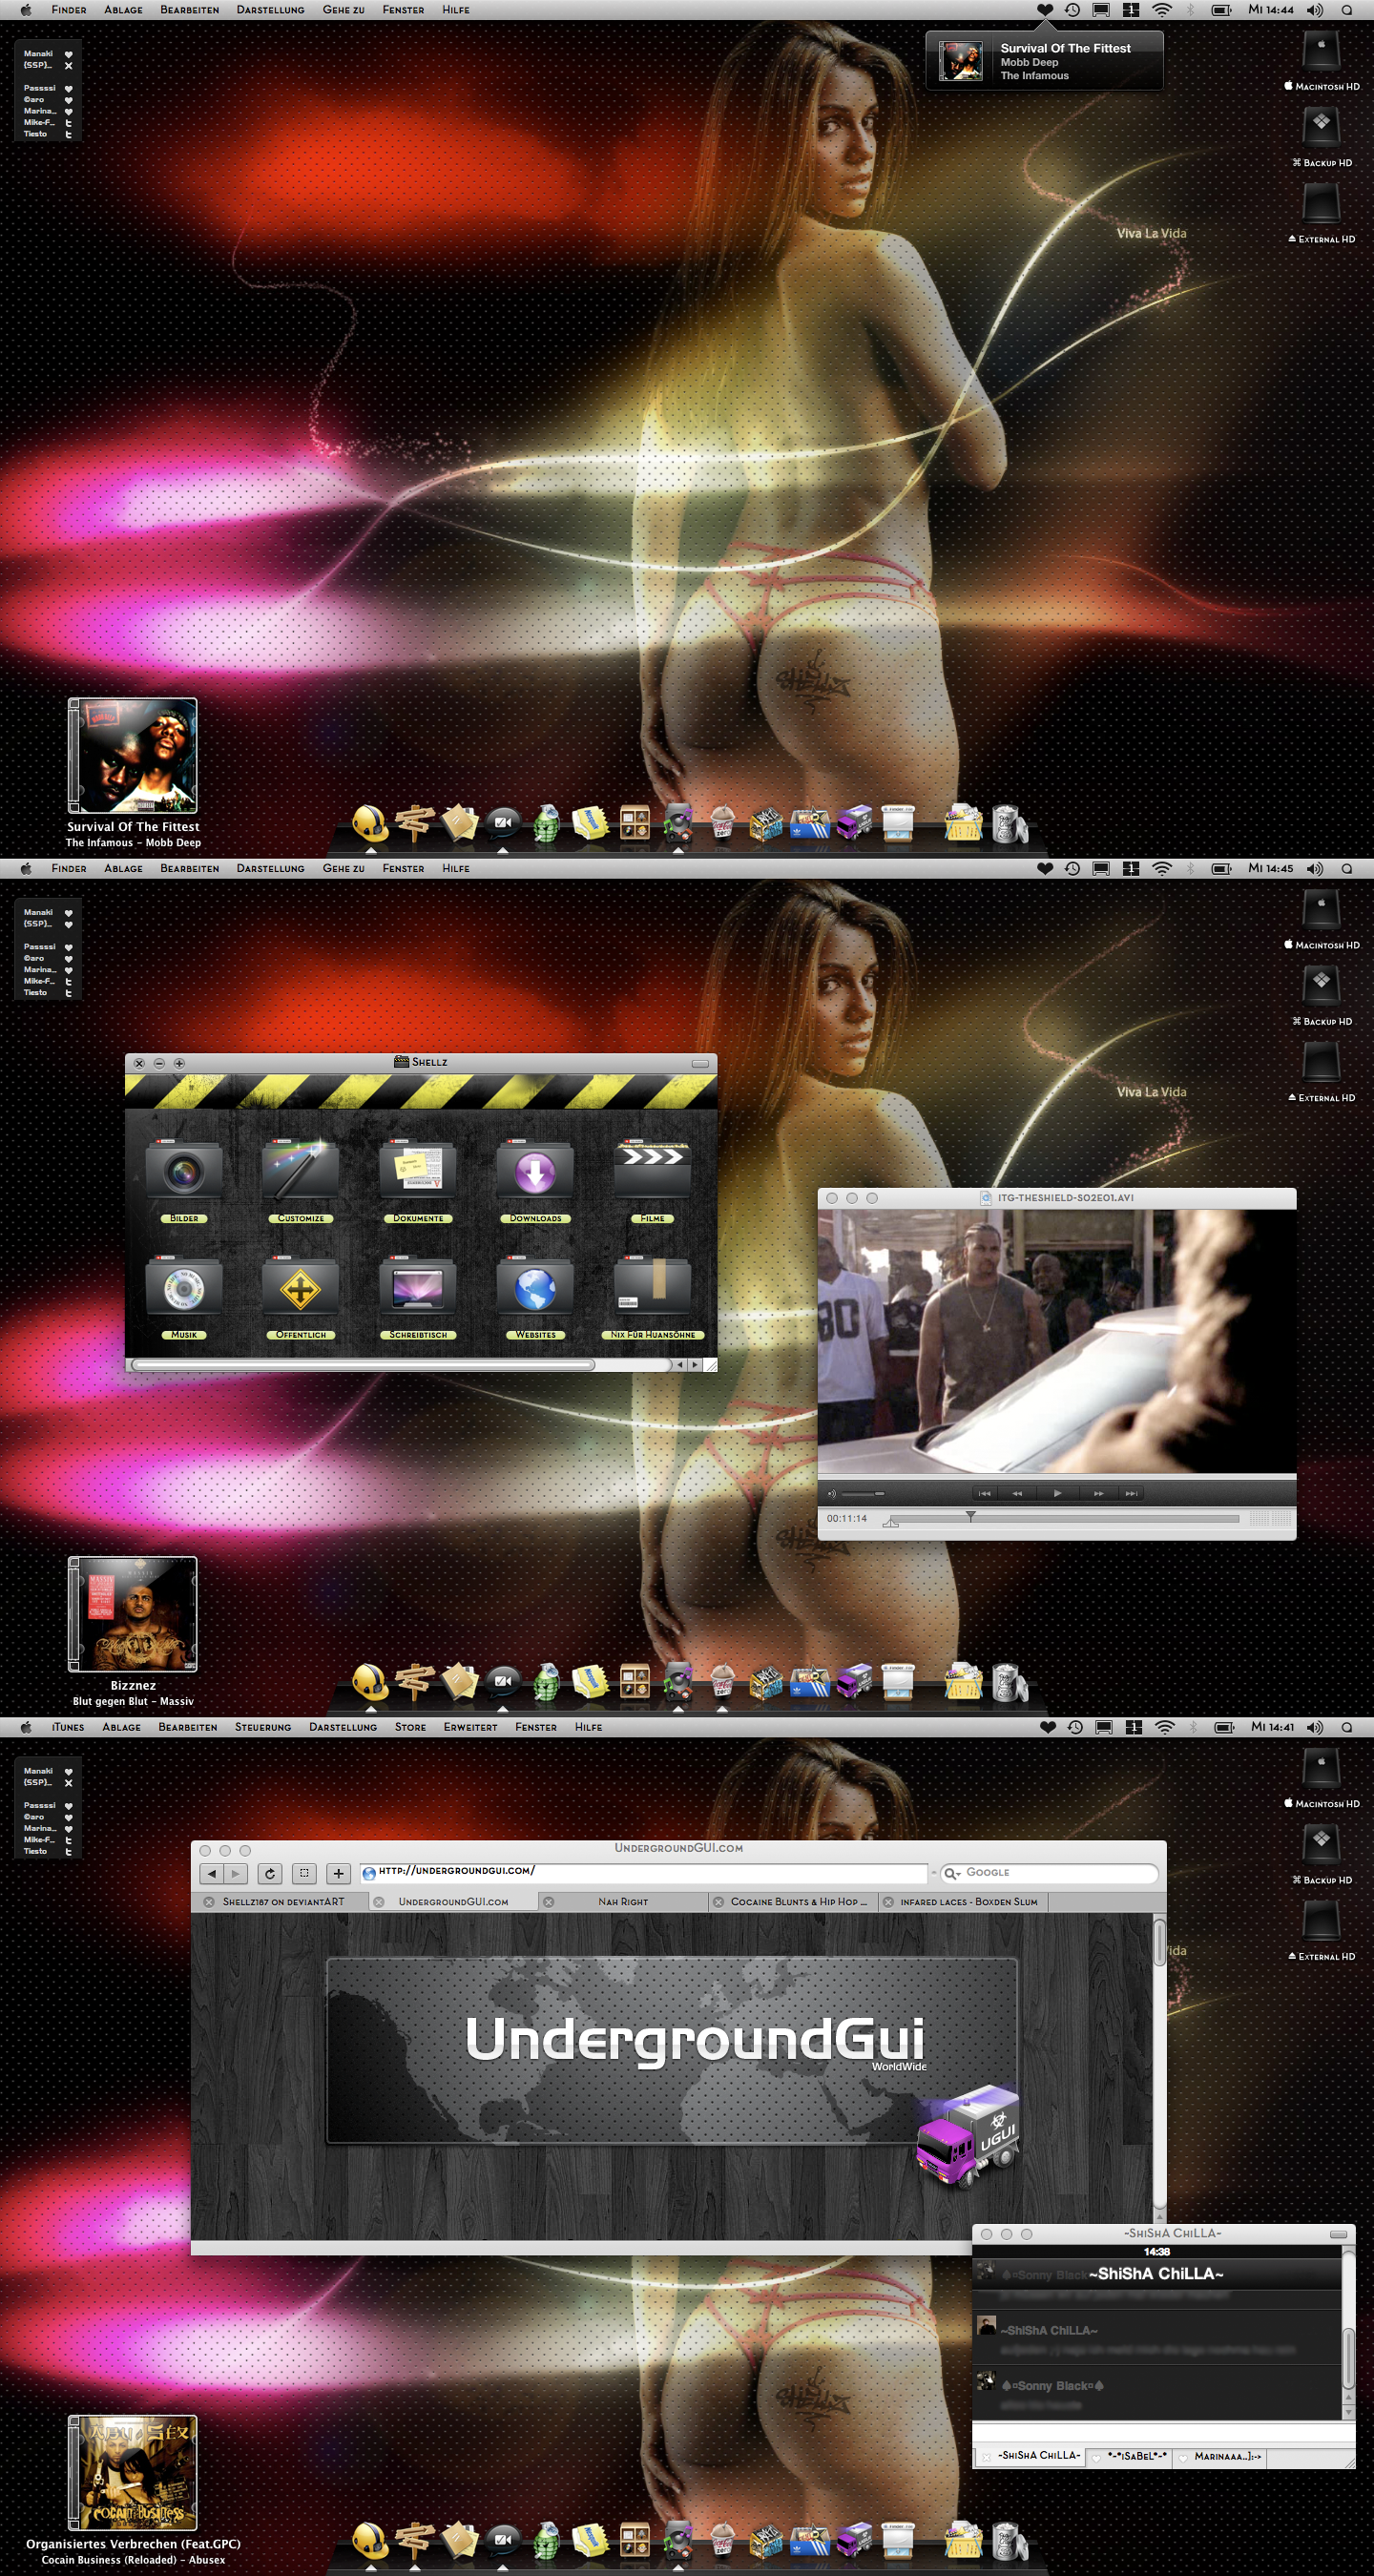
Task: Open the Steuerung menu
Action: click(263, 1727)
